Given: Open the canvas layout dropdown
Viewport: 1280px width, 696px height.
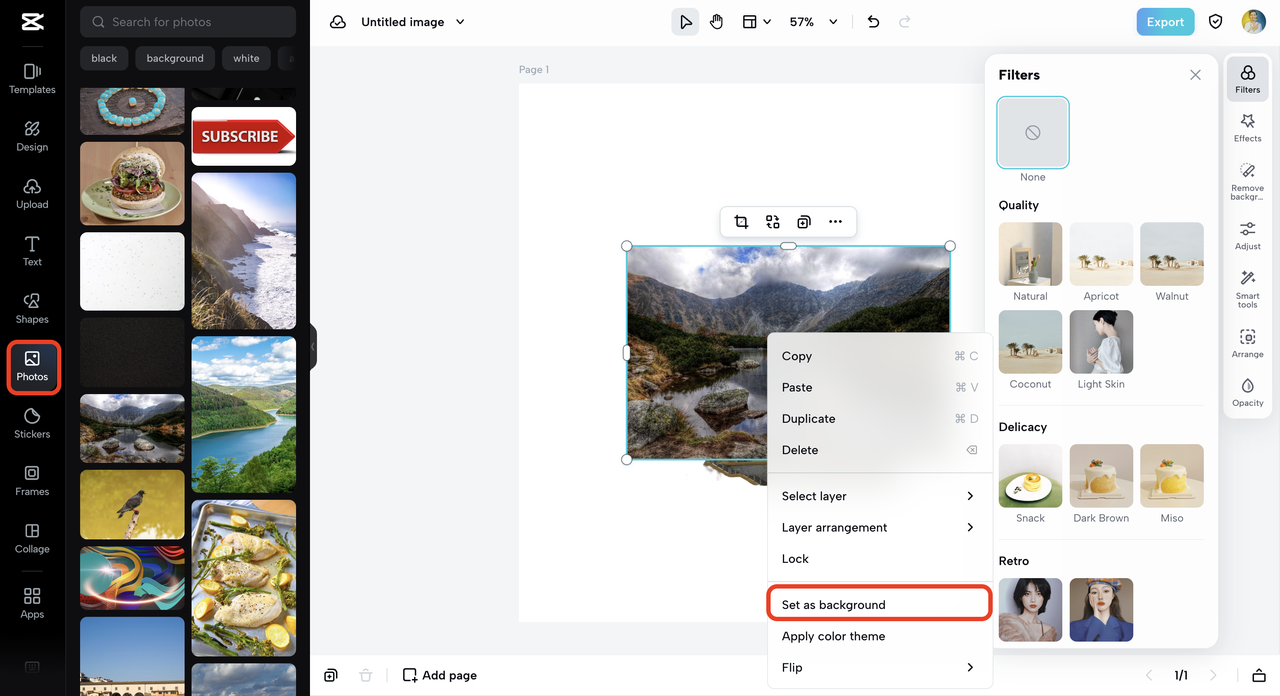Looking at the screenshot, I should [x=756, y=22].
